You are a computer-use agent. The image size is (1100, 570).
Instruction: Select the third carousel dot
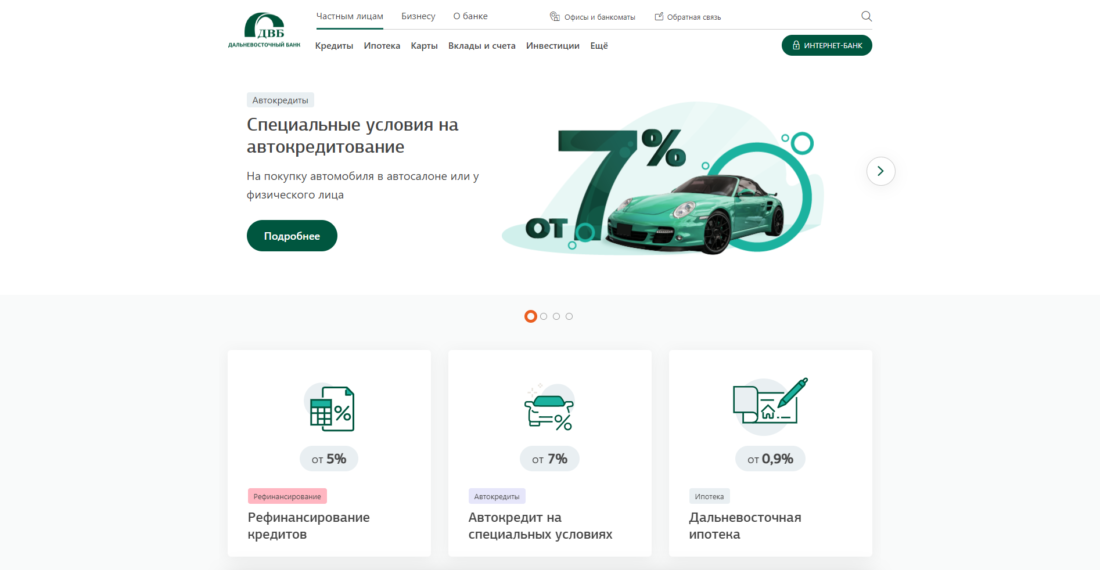556,316
